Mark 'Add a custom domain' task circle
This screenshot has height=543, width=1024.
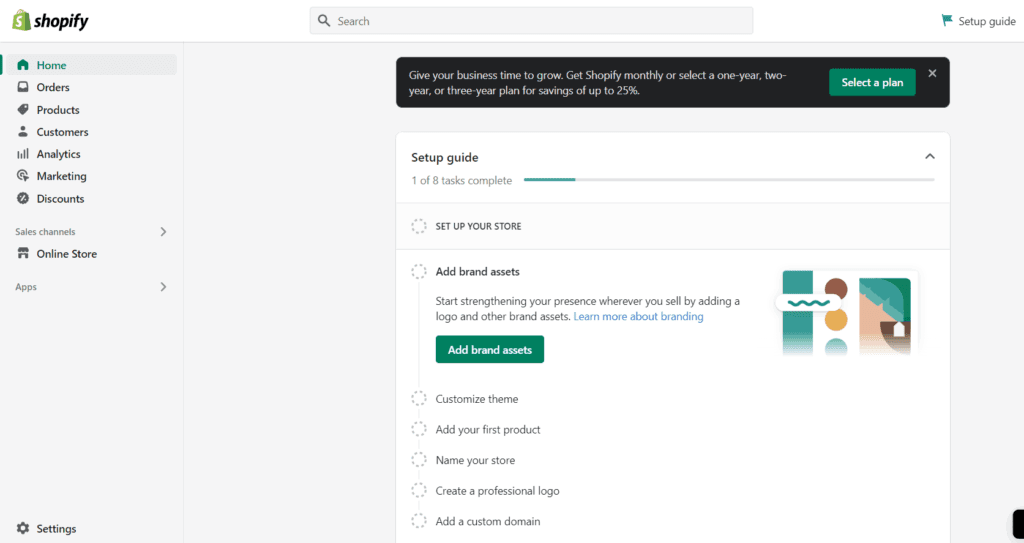[419, 521]
